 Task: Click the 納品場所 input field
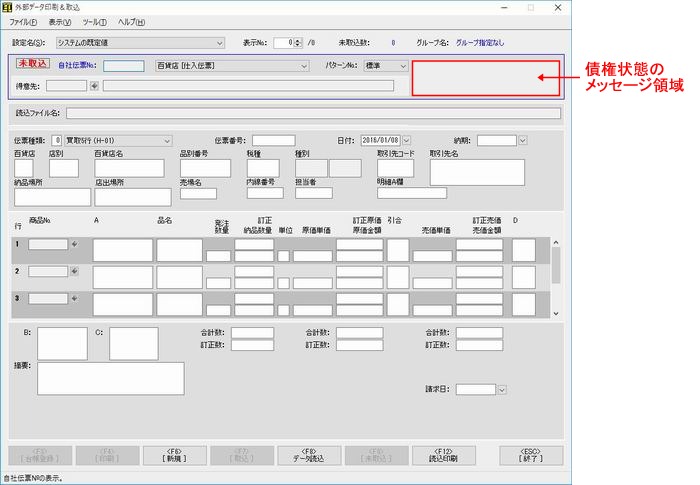tap(52, 197)
